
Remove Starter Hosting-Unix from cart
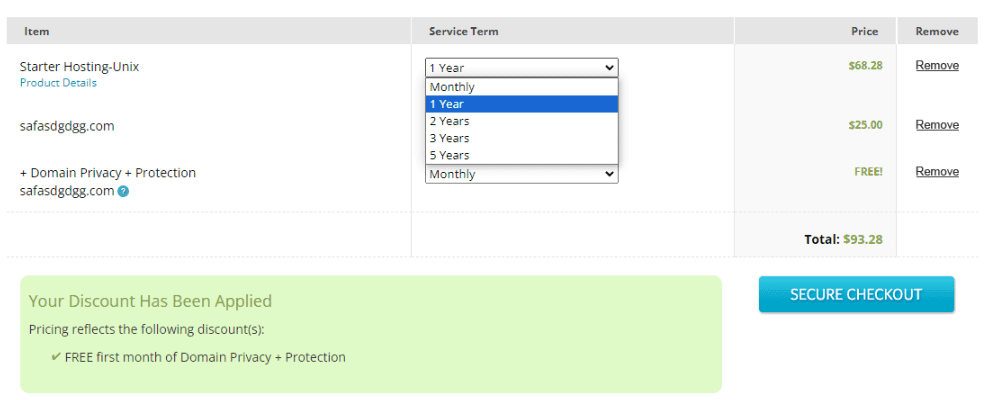[937, 65]
